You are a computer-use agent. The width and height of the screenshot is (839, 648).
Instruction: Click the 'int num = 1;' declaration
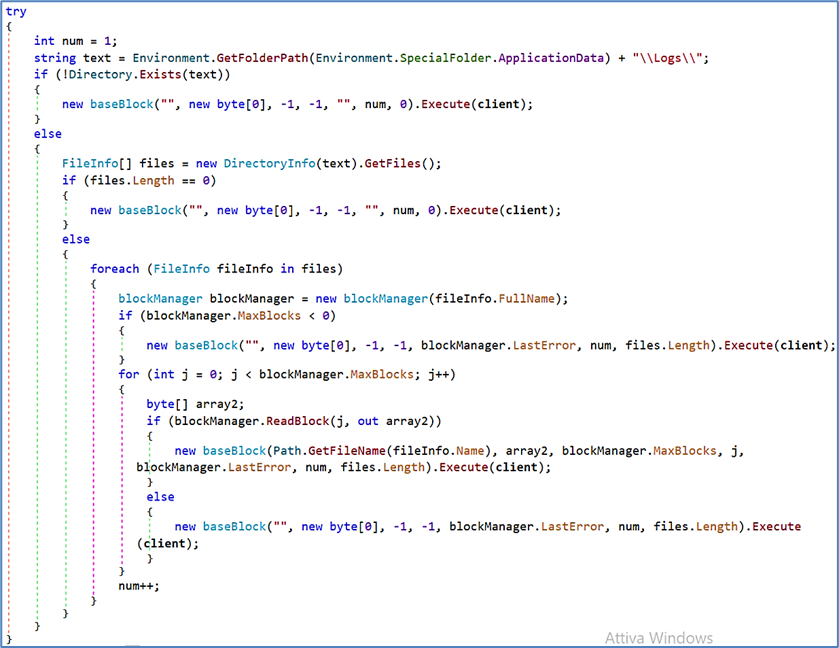pyautogui.click(x=75, y=41)
